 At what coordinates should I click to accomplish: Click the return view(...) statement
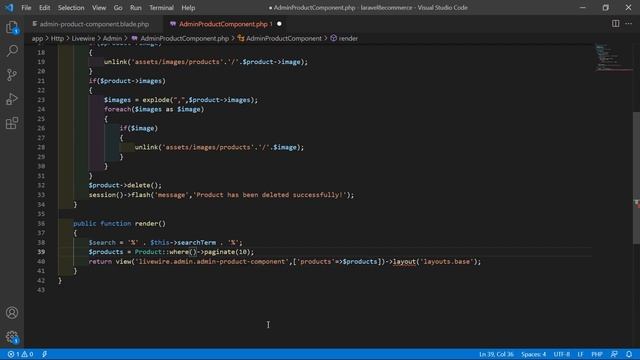285,262
